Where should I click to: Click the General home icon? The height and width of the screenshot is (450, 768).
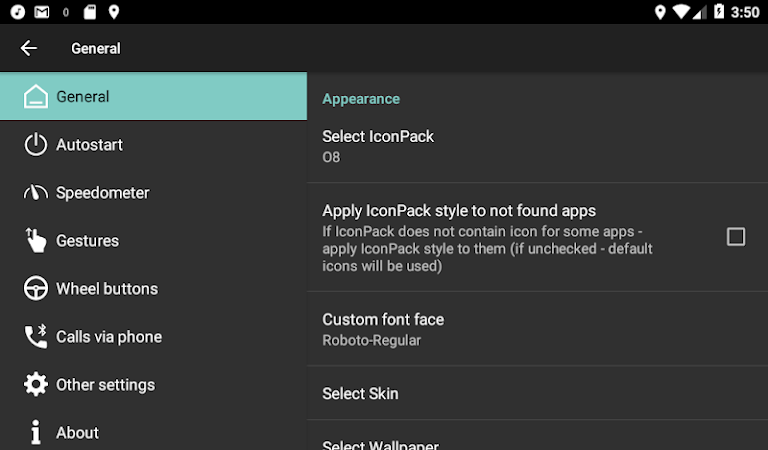click(x=36, y=97)
